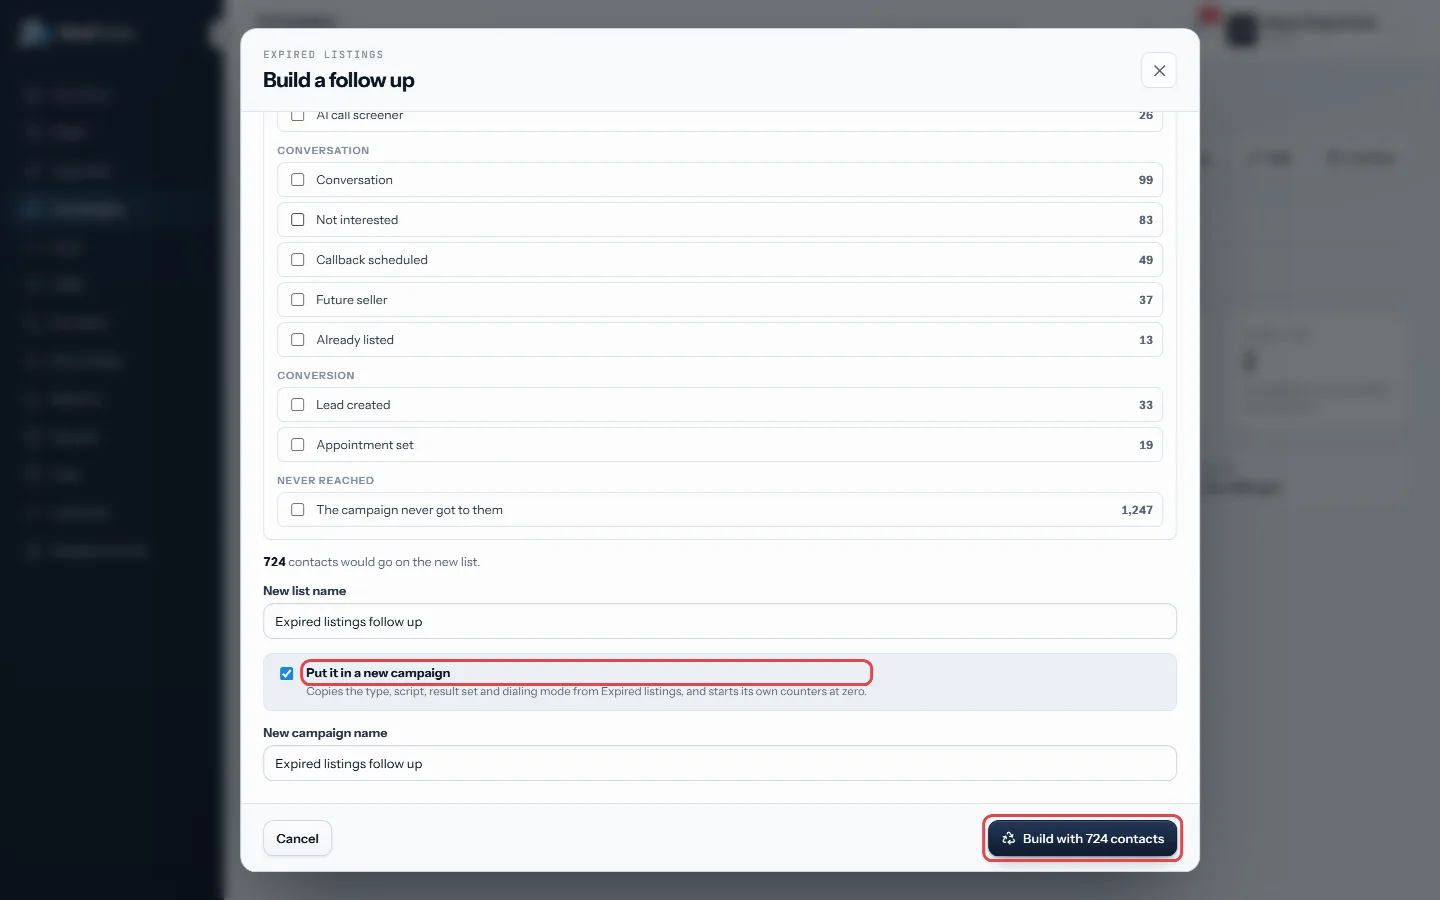Click the Lead created row label
The height and width of the screenshot is (900, 1440).
click(x=353, y=405)
